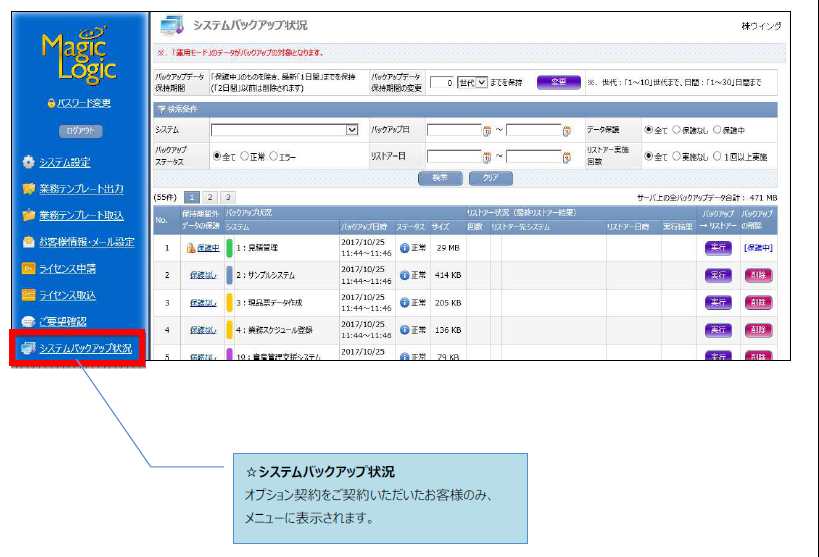
Task: Click the システム設定 gear icon
Action: click(28, 162)
